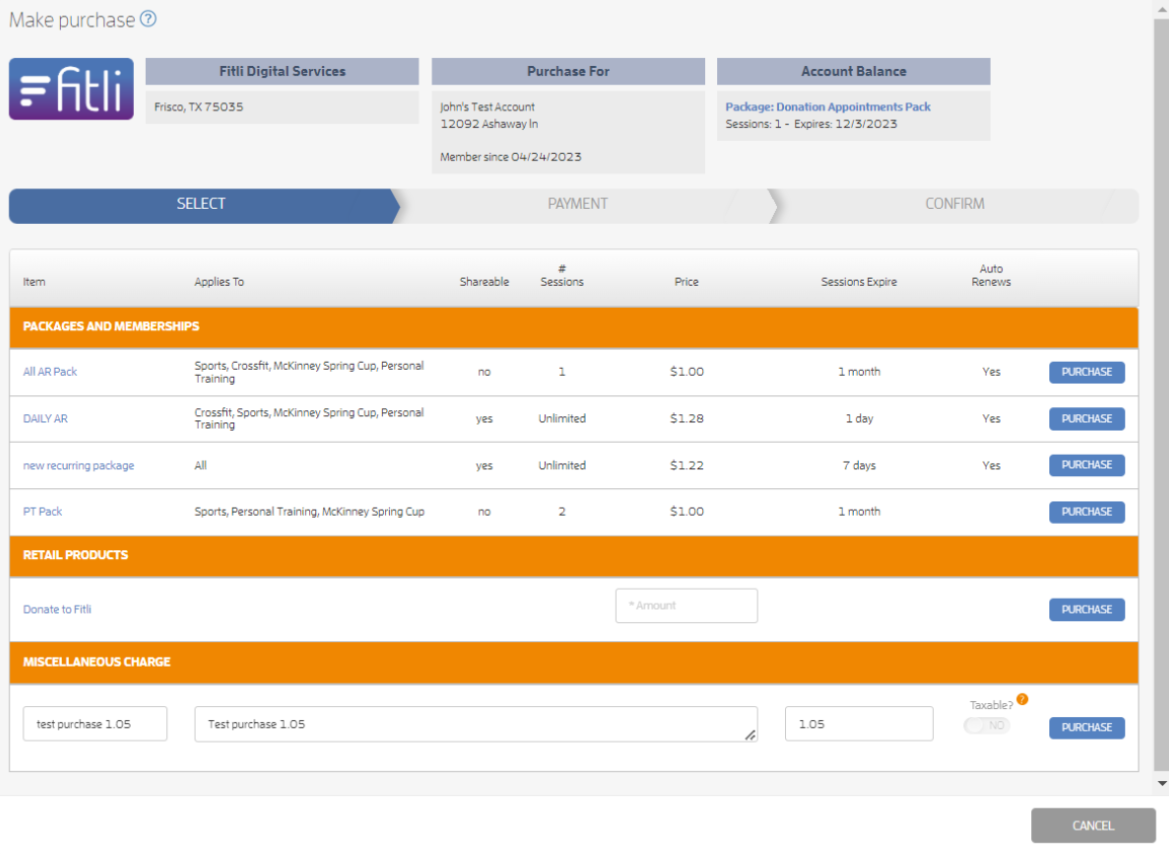Click Member since 04/24/2023 text
Viewport: 1169px width, 854px height.
click(511, 157)
